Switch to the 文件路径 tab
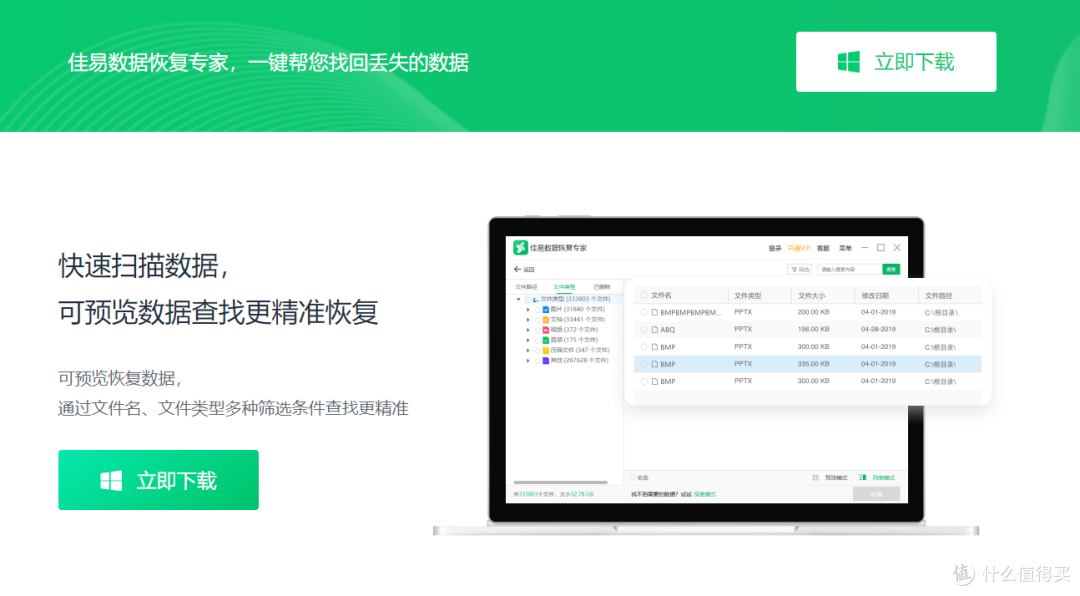Screen dimensions: 1080x596 (x=526, y=287)
